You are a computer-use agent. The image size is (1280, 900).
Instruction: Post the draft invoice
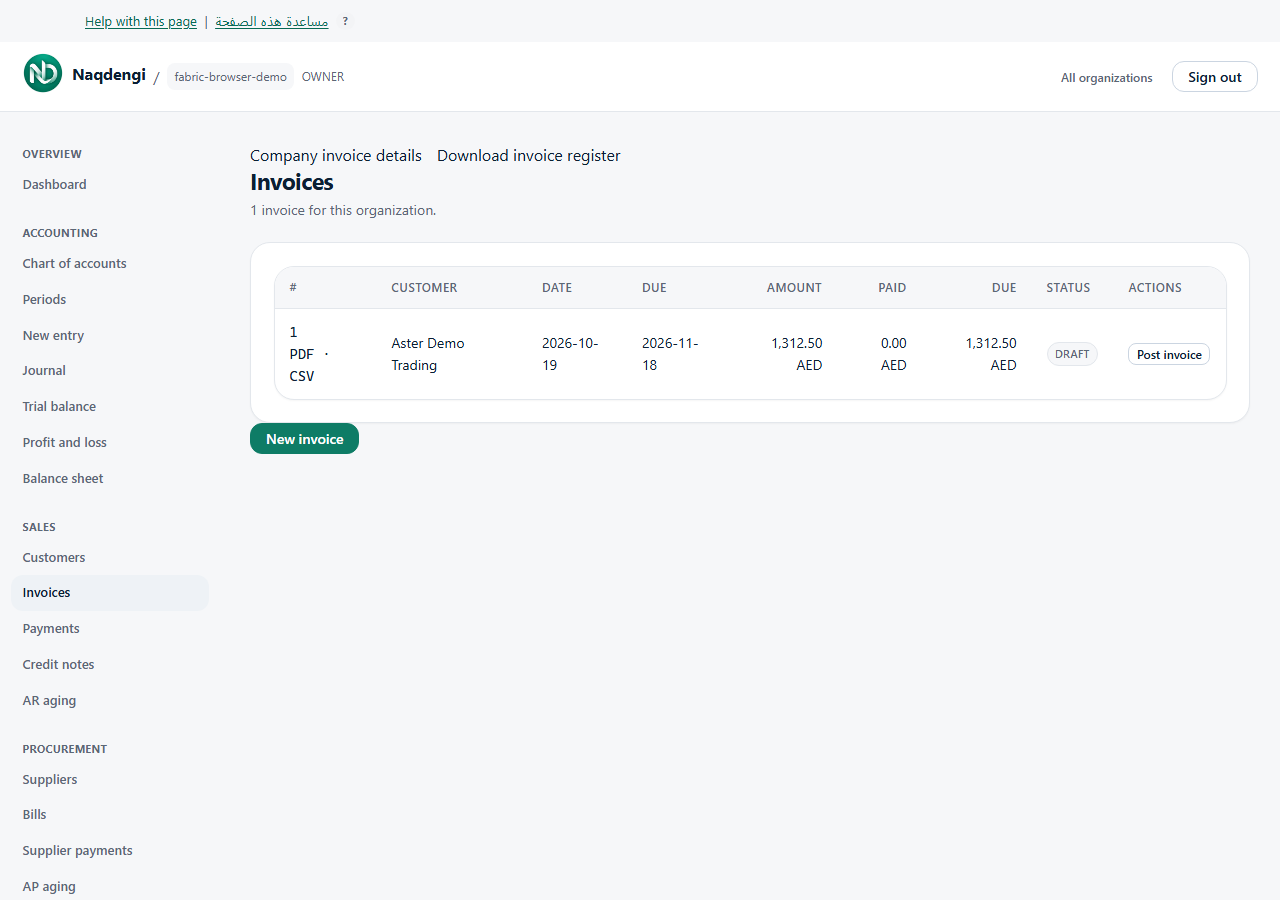pos(1169,354)
